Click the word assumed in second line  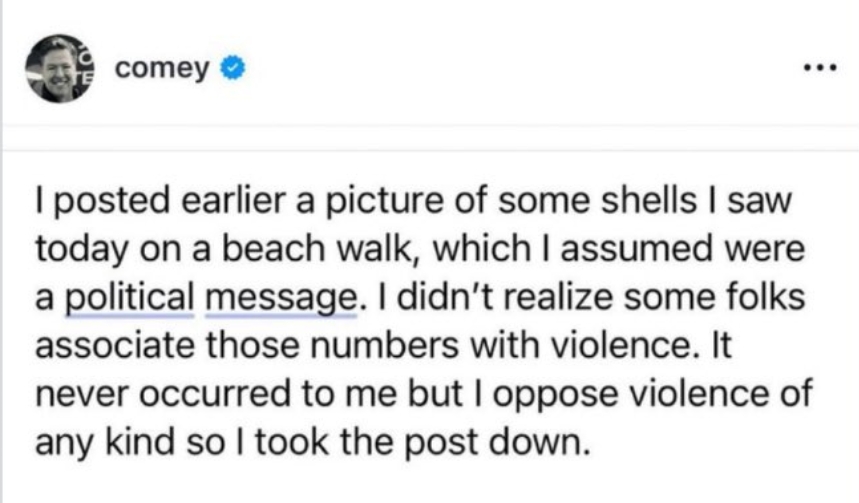[637, 248]
